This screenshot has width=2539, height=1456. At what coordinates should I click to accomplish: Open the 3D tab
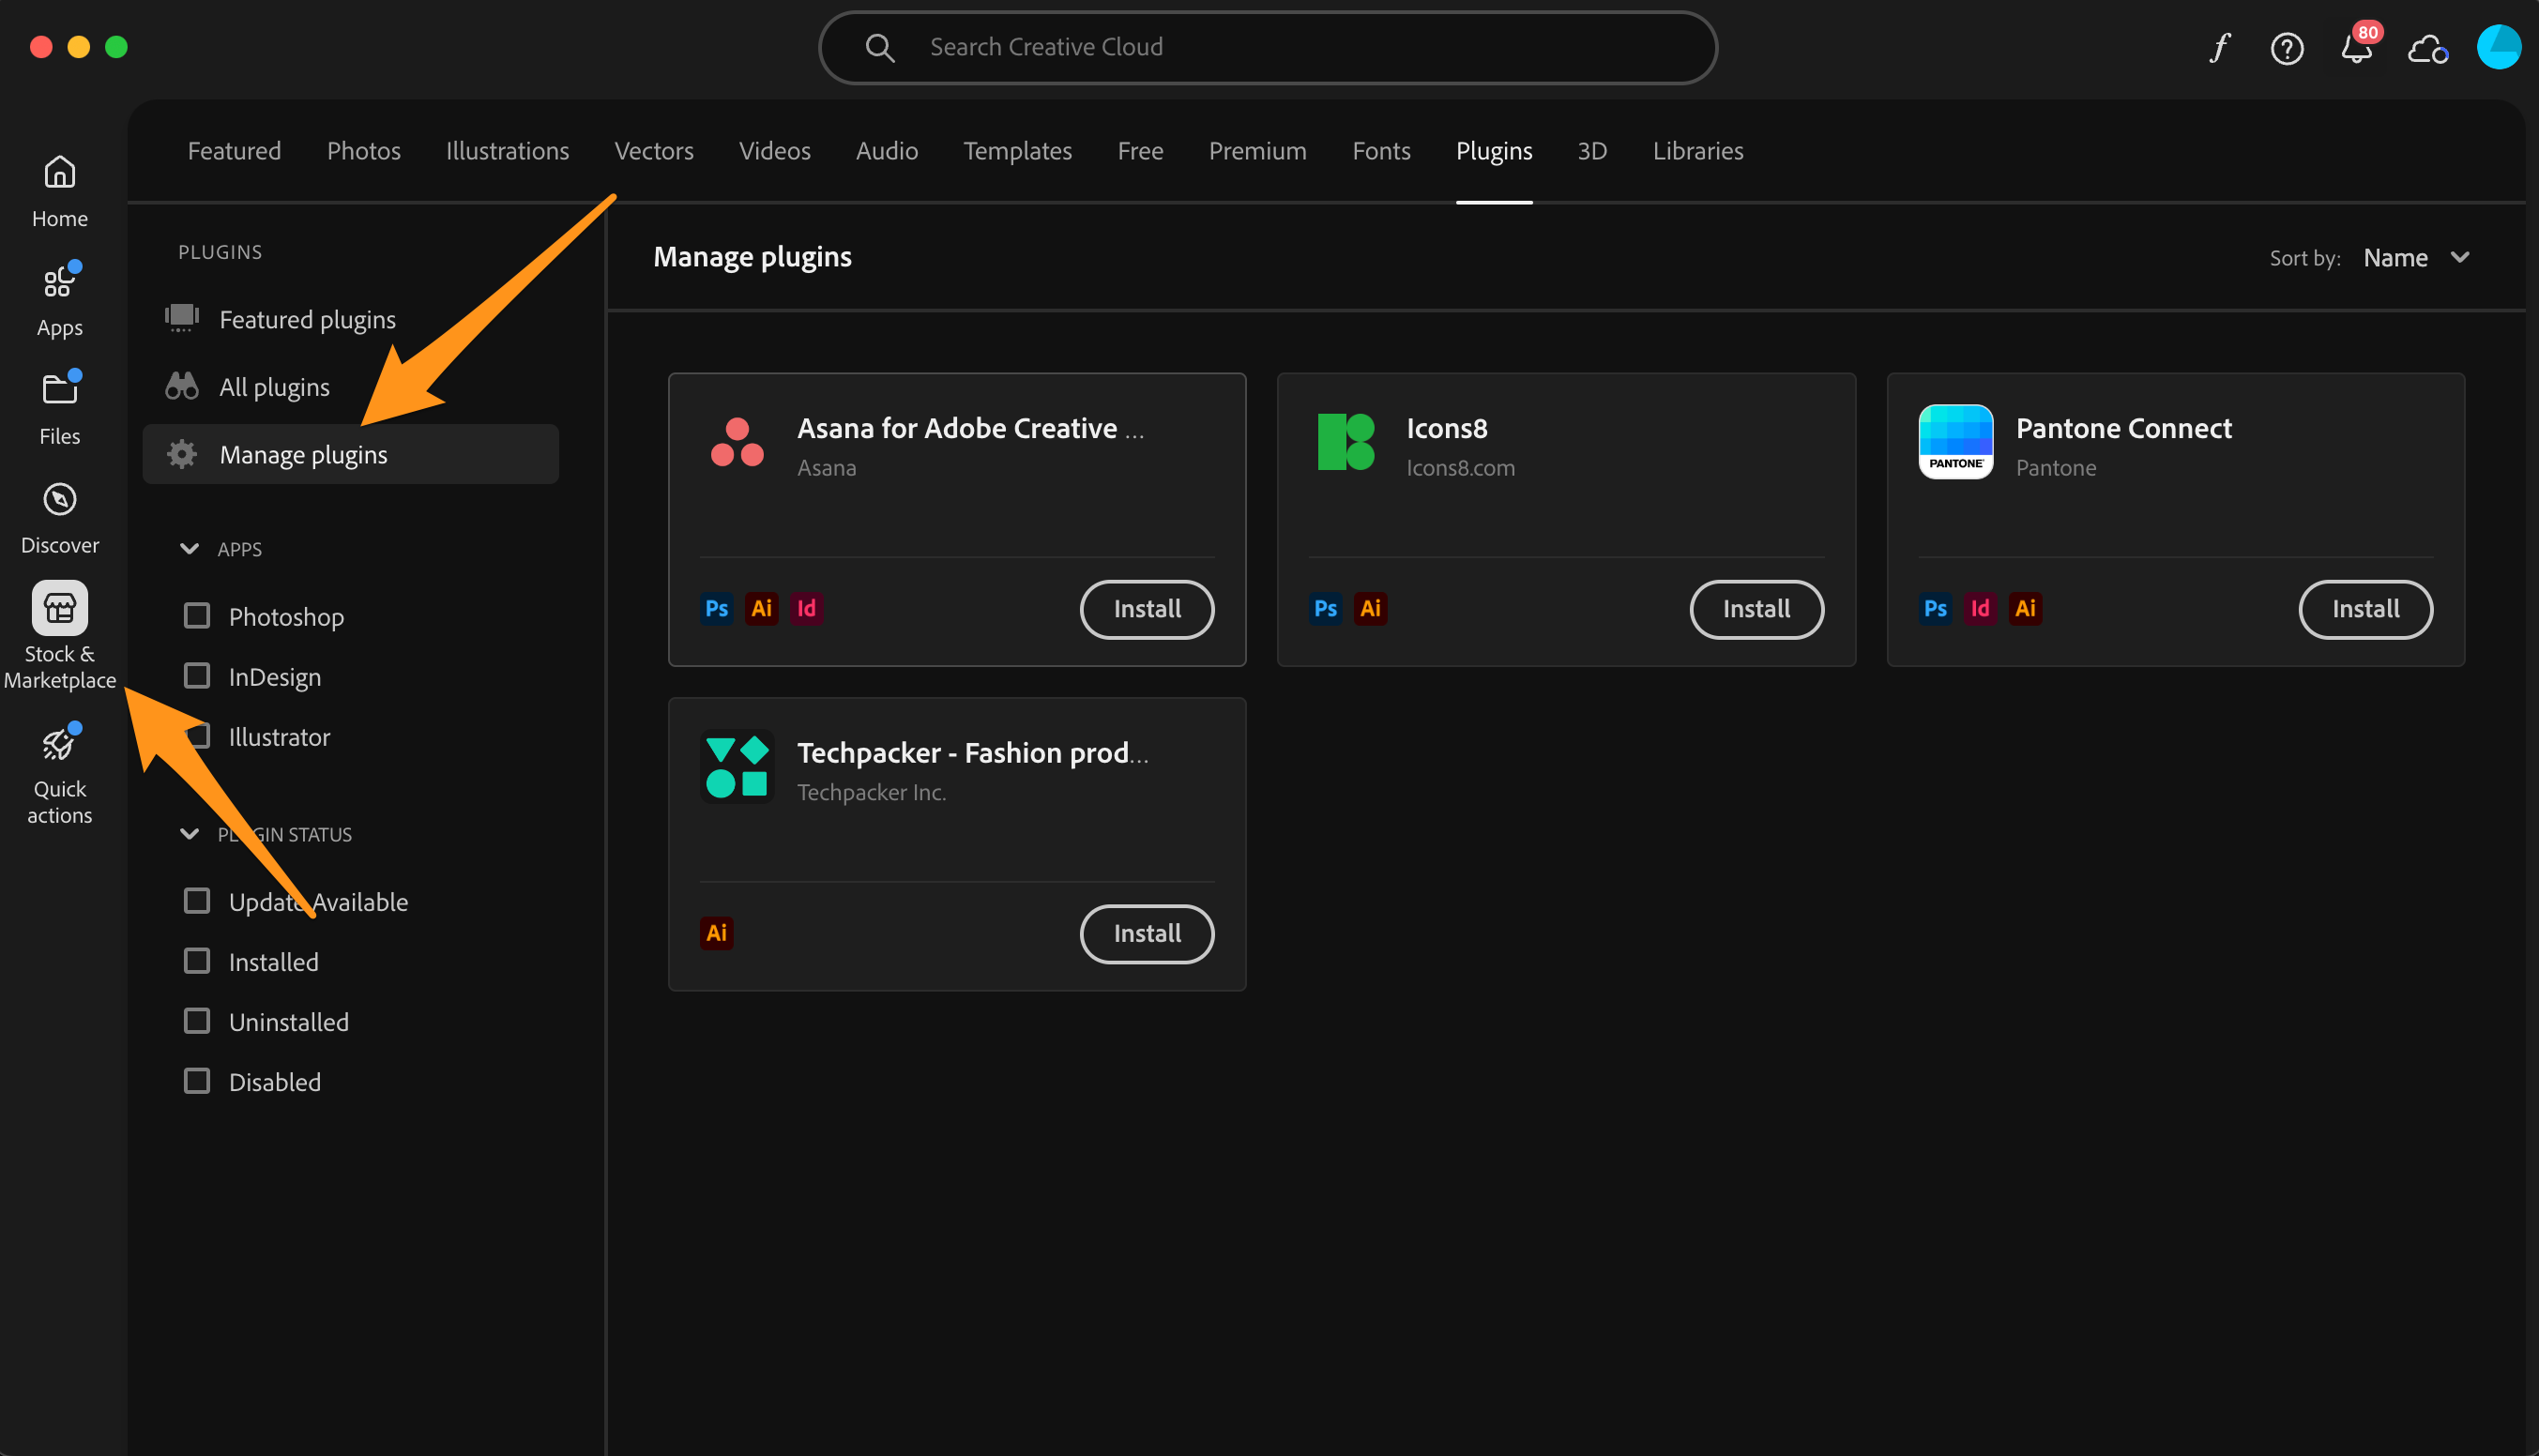1592,151
